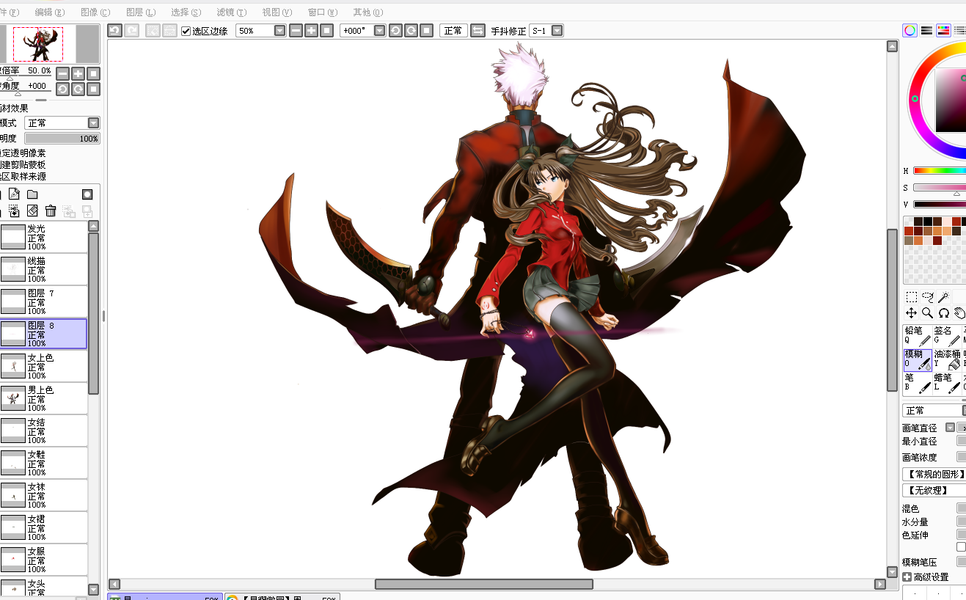Open the 50% zoom dropdown
The width and height of the screenshot is (966, 600).
[280, 31]
